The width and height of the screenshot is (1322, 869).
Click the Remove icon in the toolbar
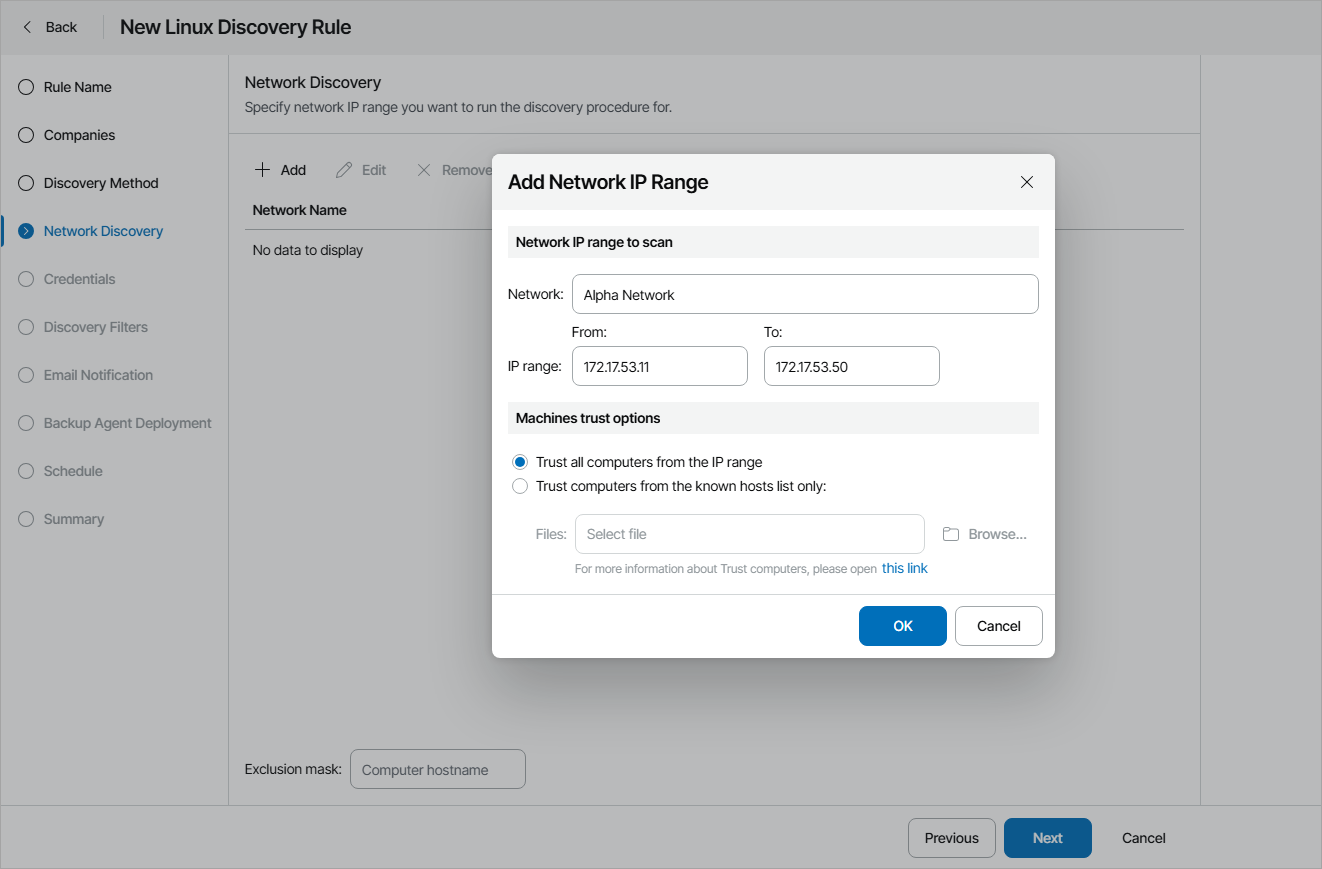(x=423, y=169)
